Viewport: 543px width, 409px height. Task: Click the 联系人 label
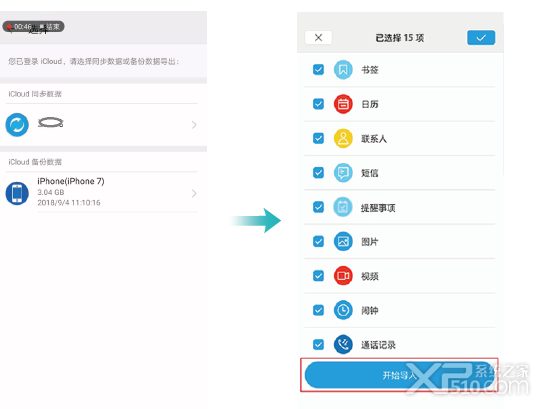click(x=374, y=139)
